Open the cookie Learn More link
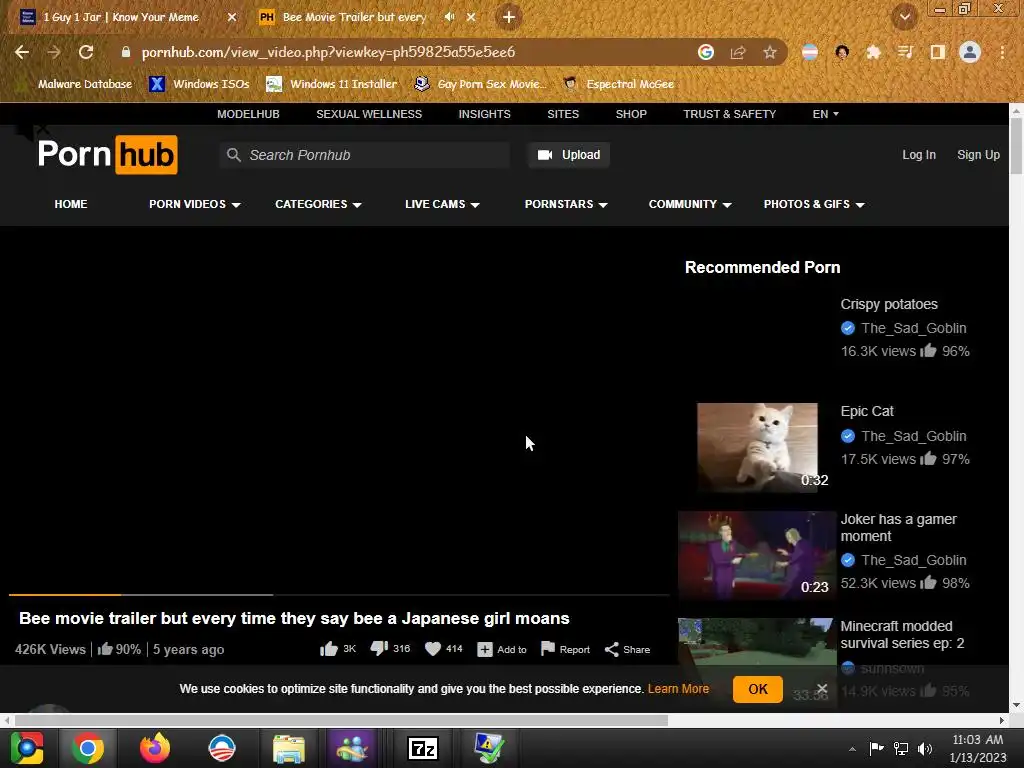 point(678,688)
